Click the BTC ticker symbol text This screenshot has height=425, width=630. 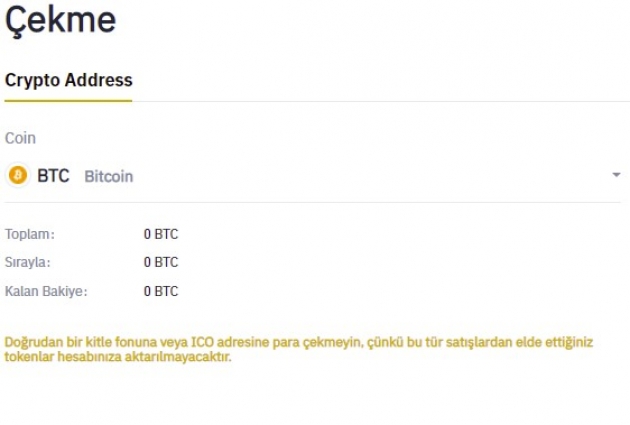53,176
